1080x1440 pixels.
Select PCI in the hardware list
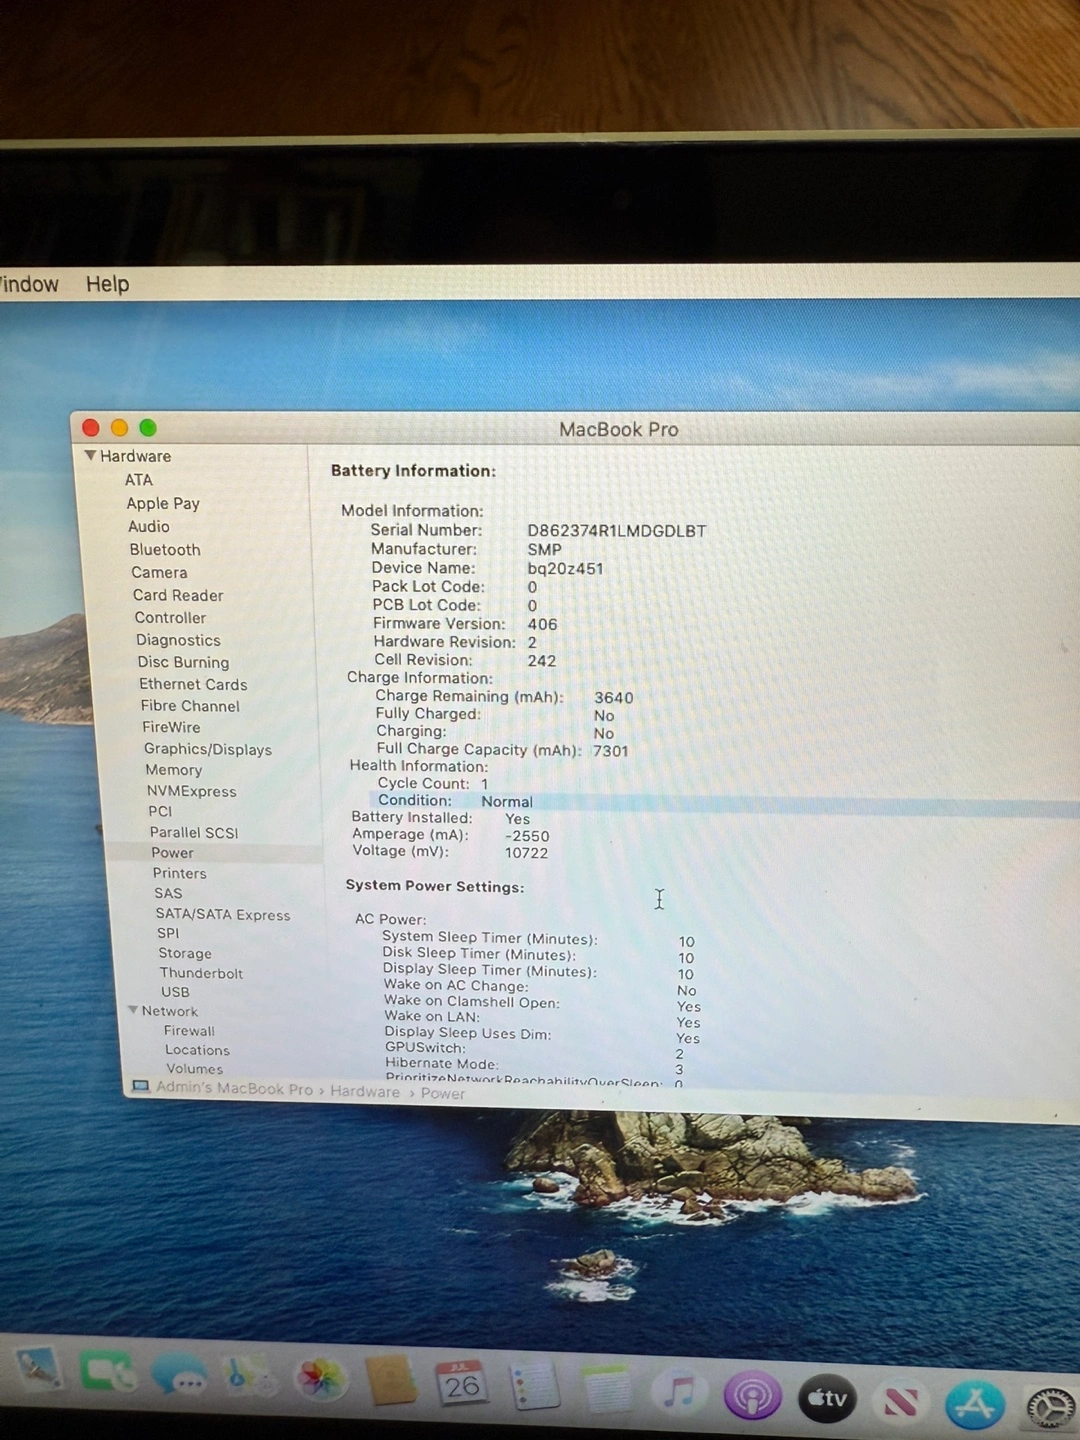pyautogui.click(x=160, y=811)
